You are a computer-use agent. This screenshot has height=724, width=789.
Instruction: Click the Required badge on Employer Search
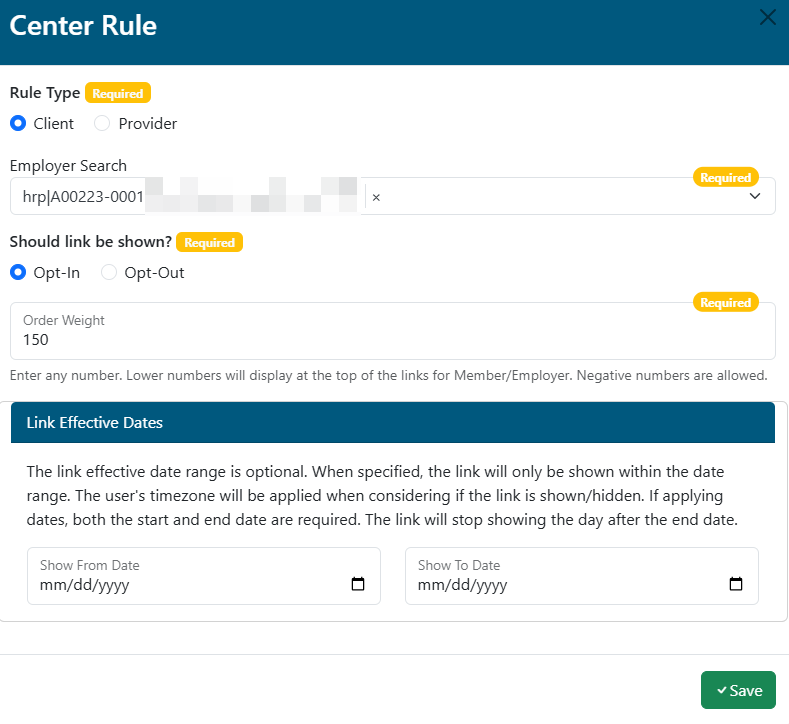click(x=725, y=178)
